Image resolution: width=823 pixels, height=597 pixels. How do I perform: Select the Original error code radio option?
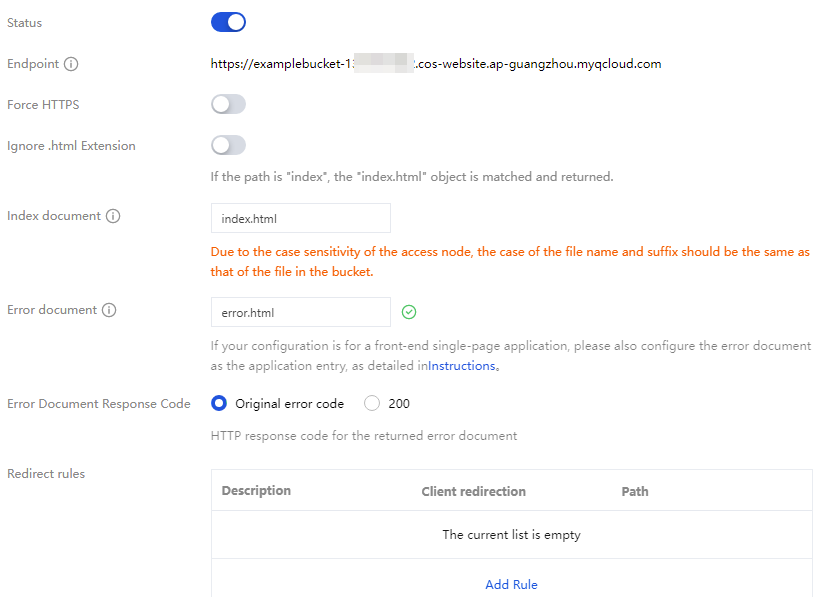pos(220,404)
